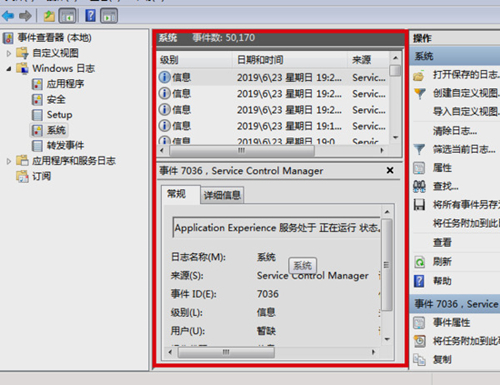This screenshot has width=500, height=385.
Task: Click 将所有事件另存为 action
Action: (x=466, y=204)
